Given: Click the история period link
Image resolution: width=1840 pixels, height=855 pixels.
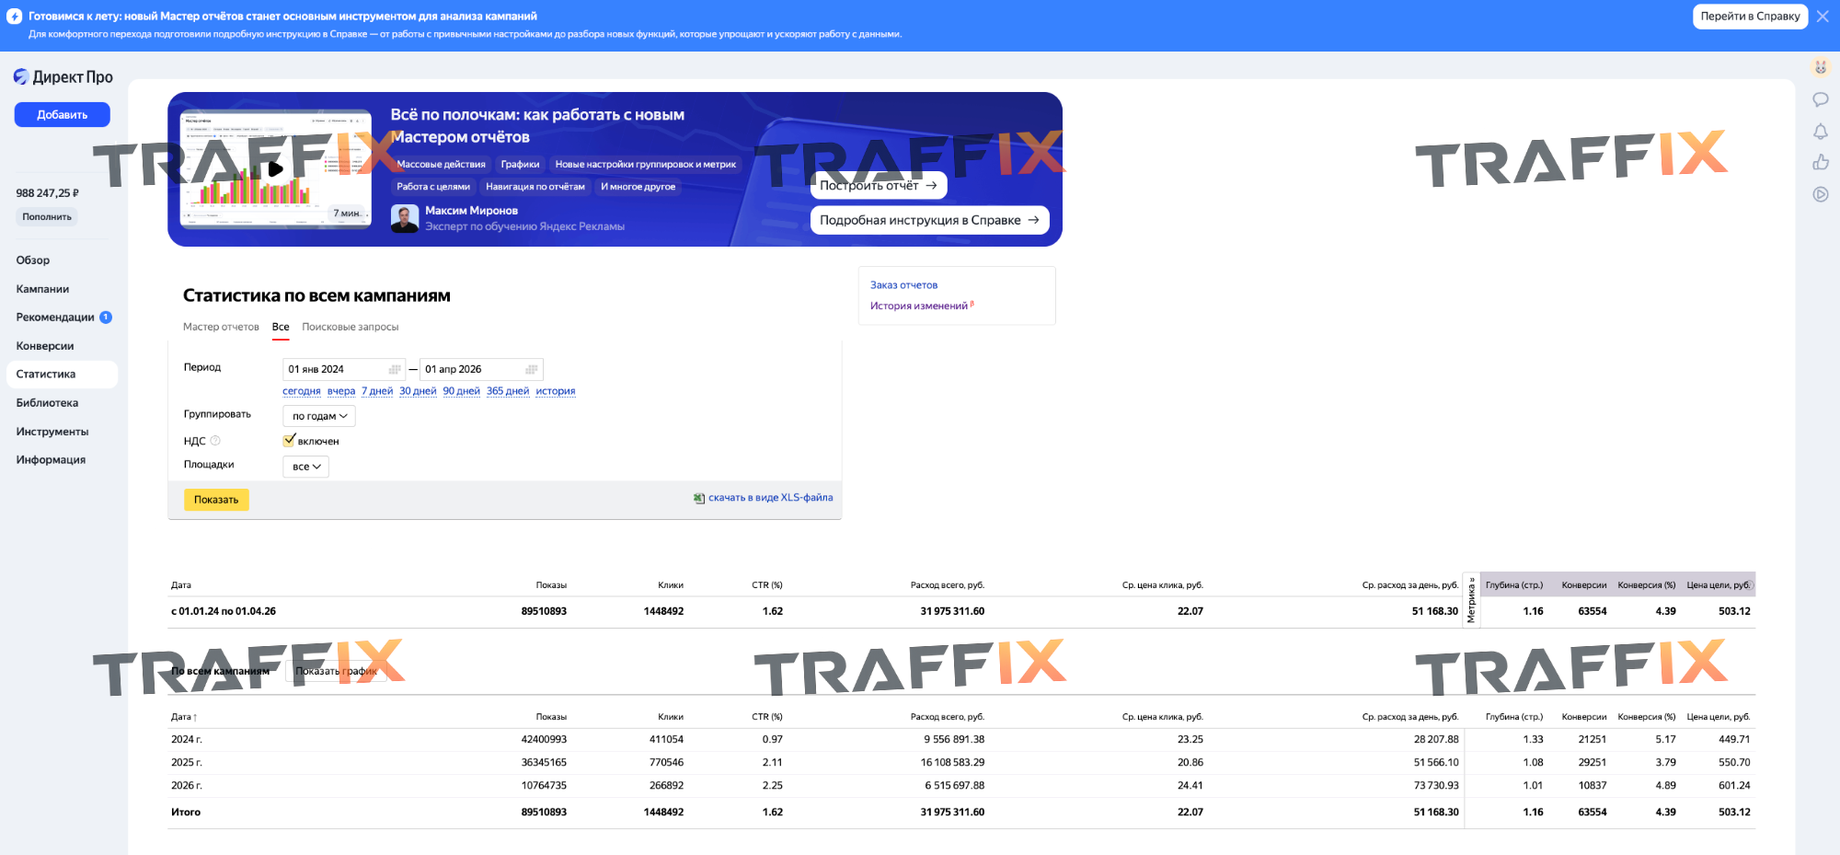Looking at the screenshot, I should [x=555, y=391].
